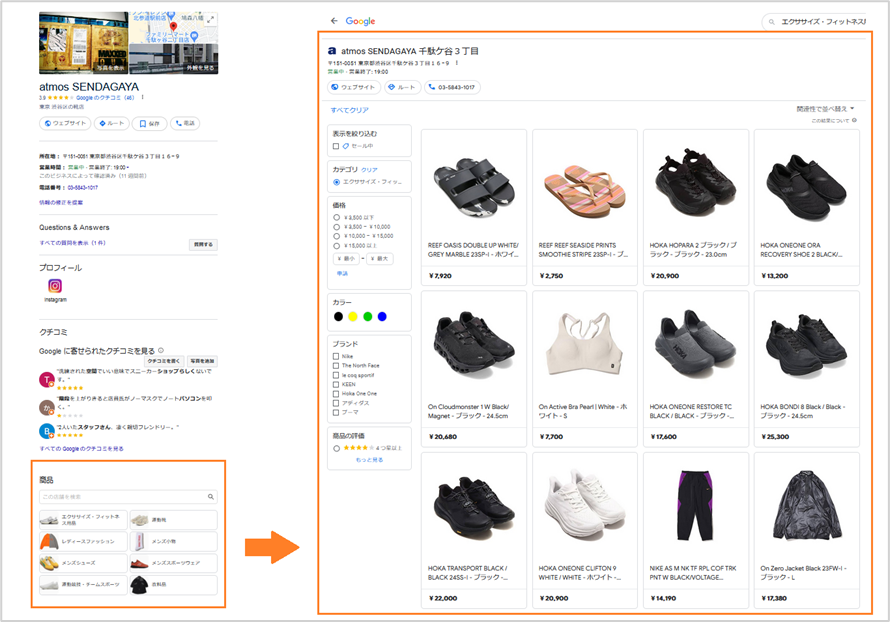
Task: Click the ルート button in left panel
Action: pyautogui.click(x=111, y=123)
